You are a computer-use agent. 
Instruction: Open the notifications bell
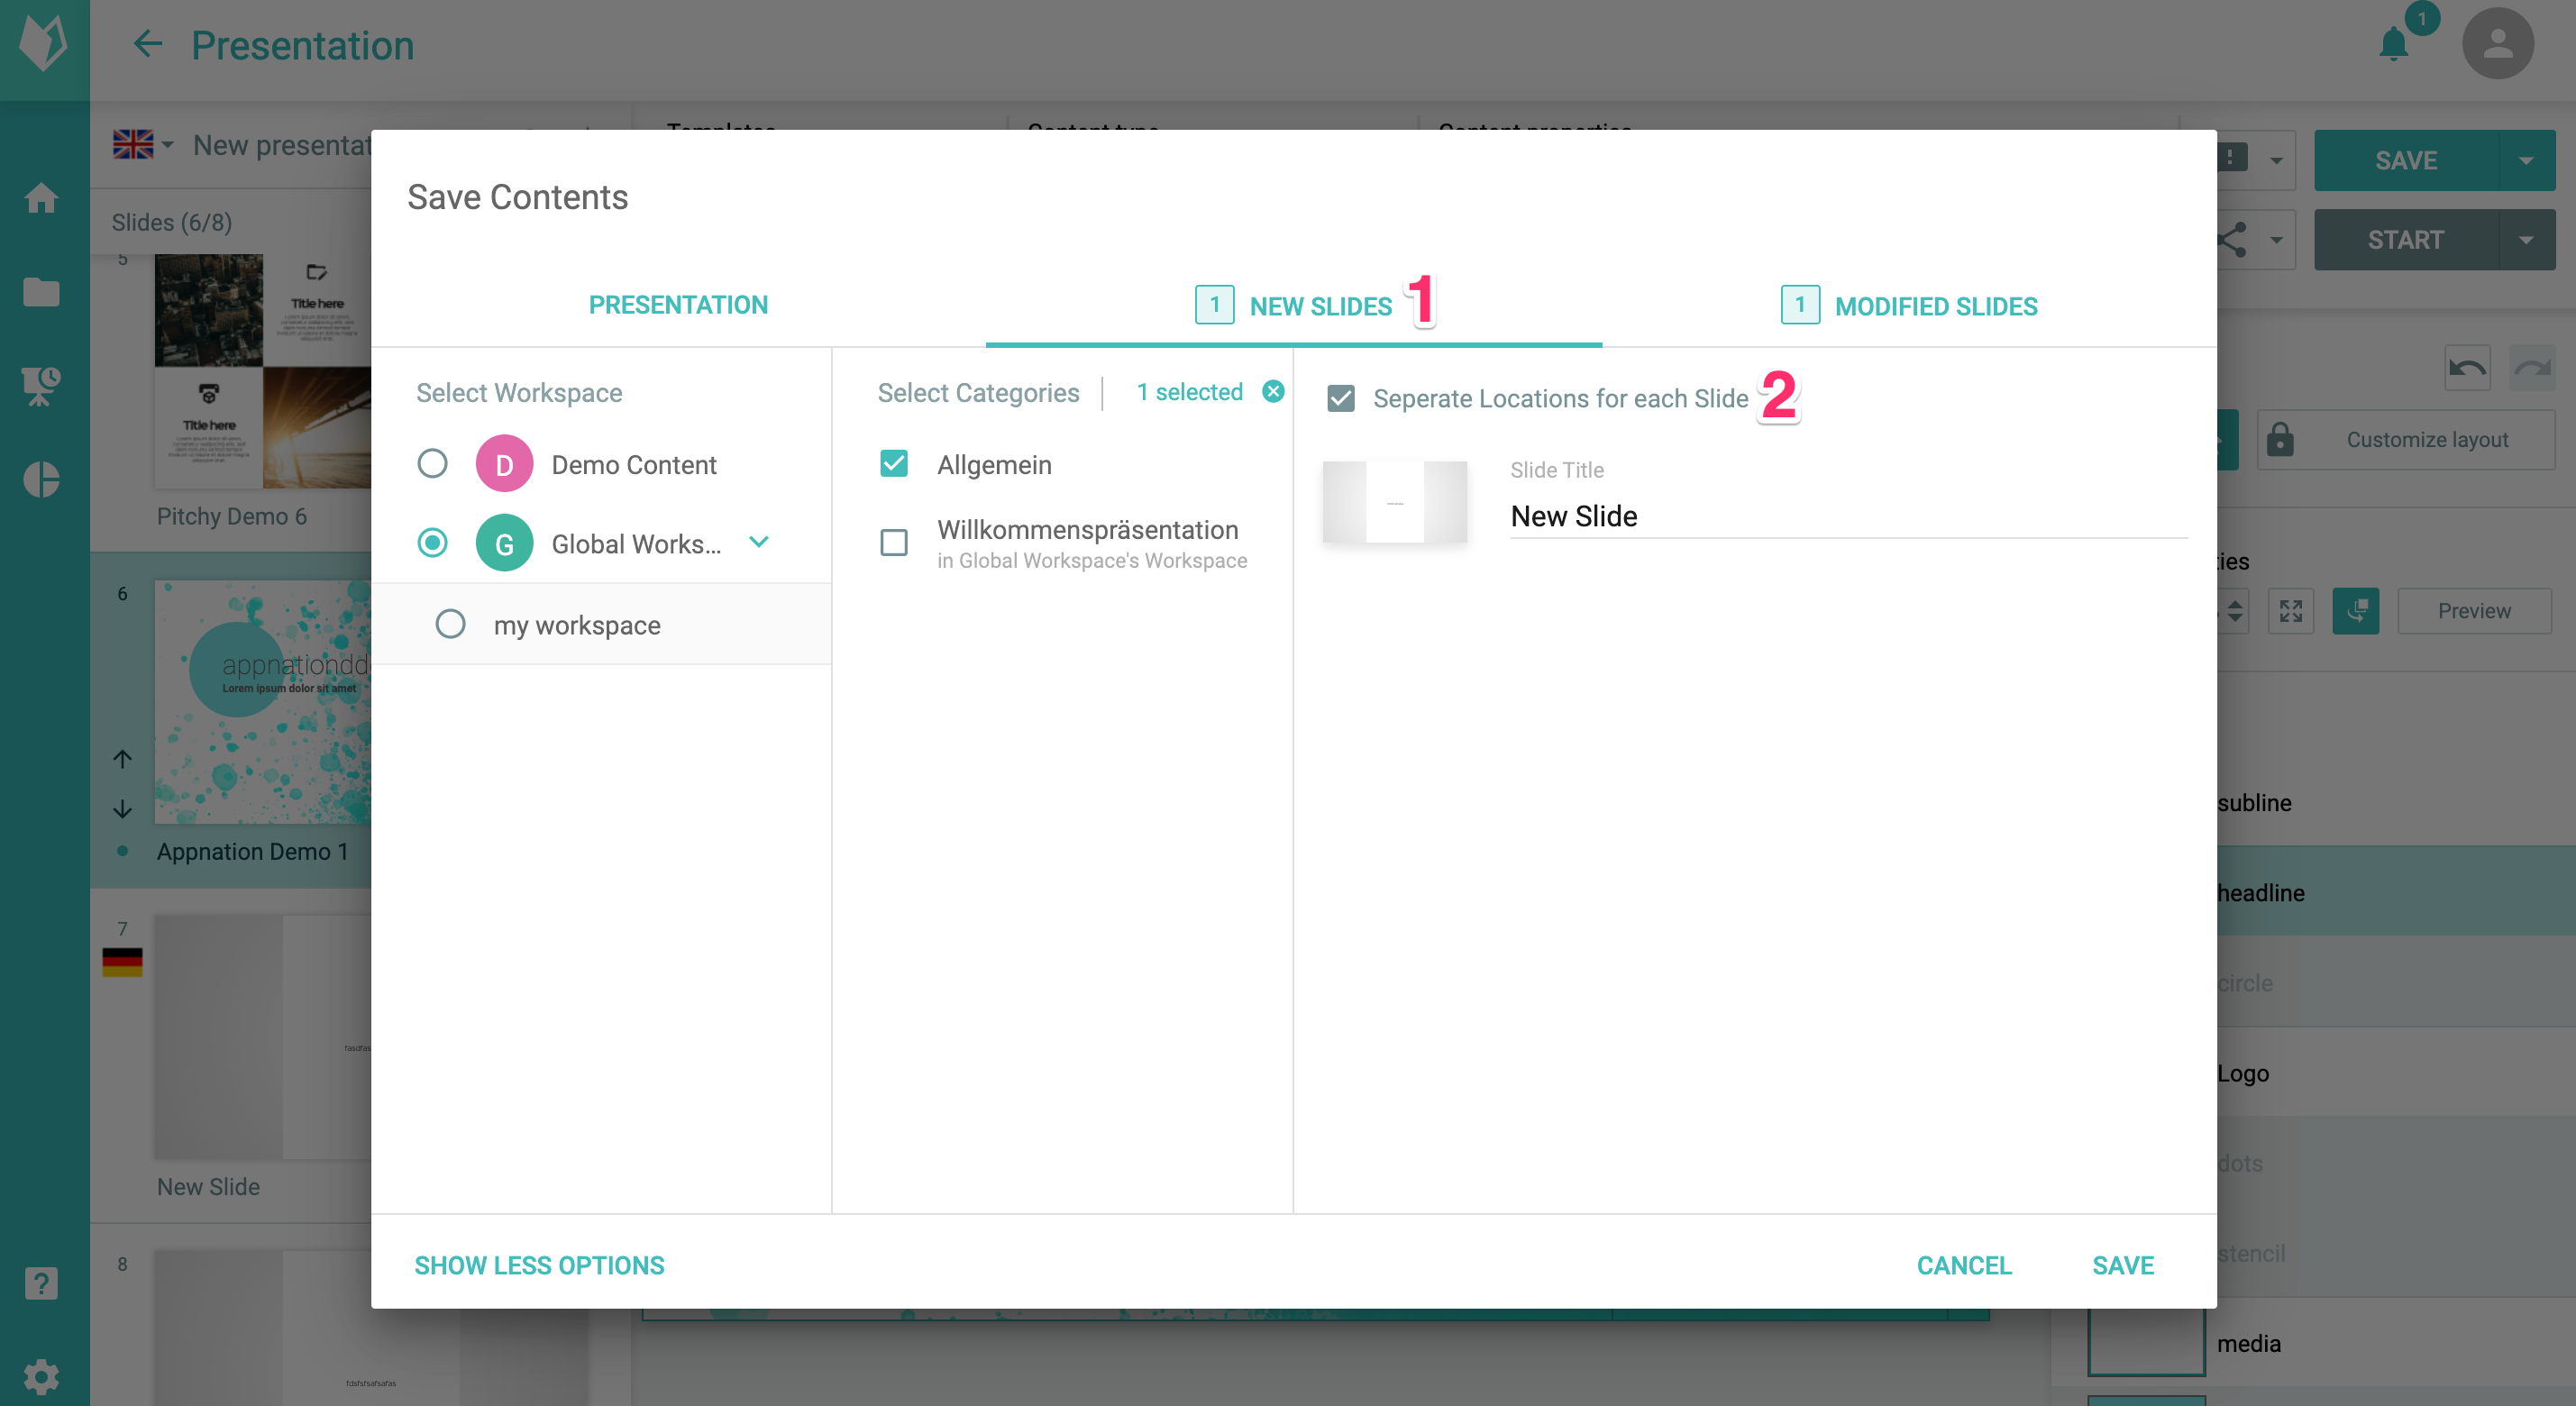coord(2394,44)
